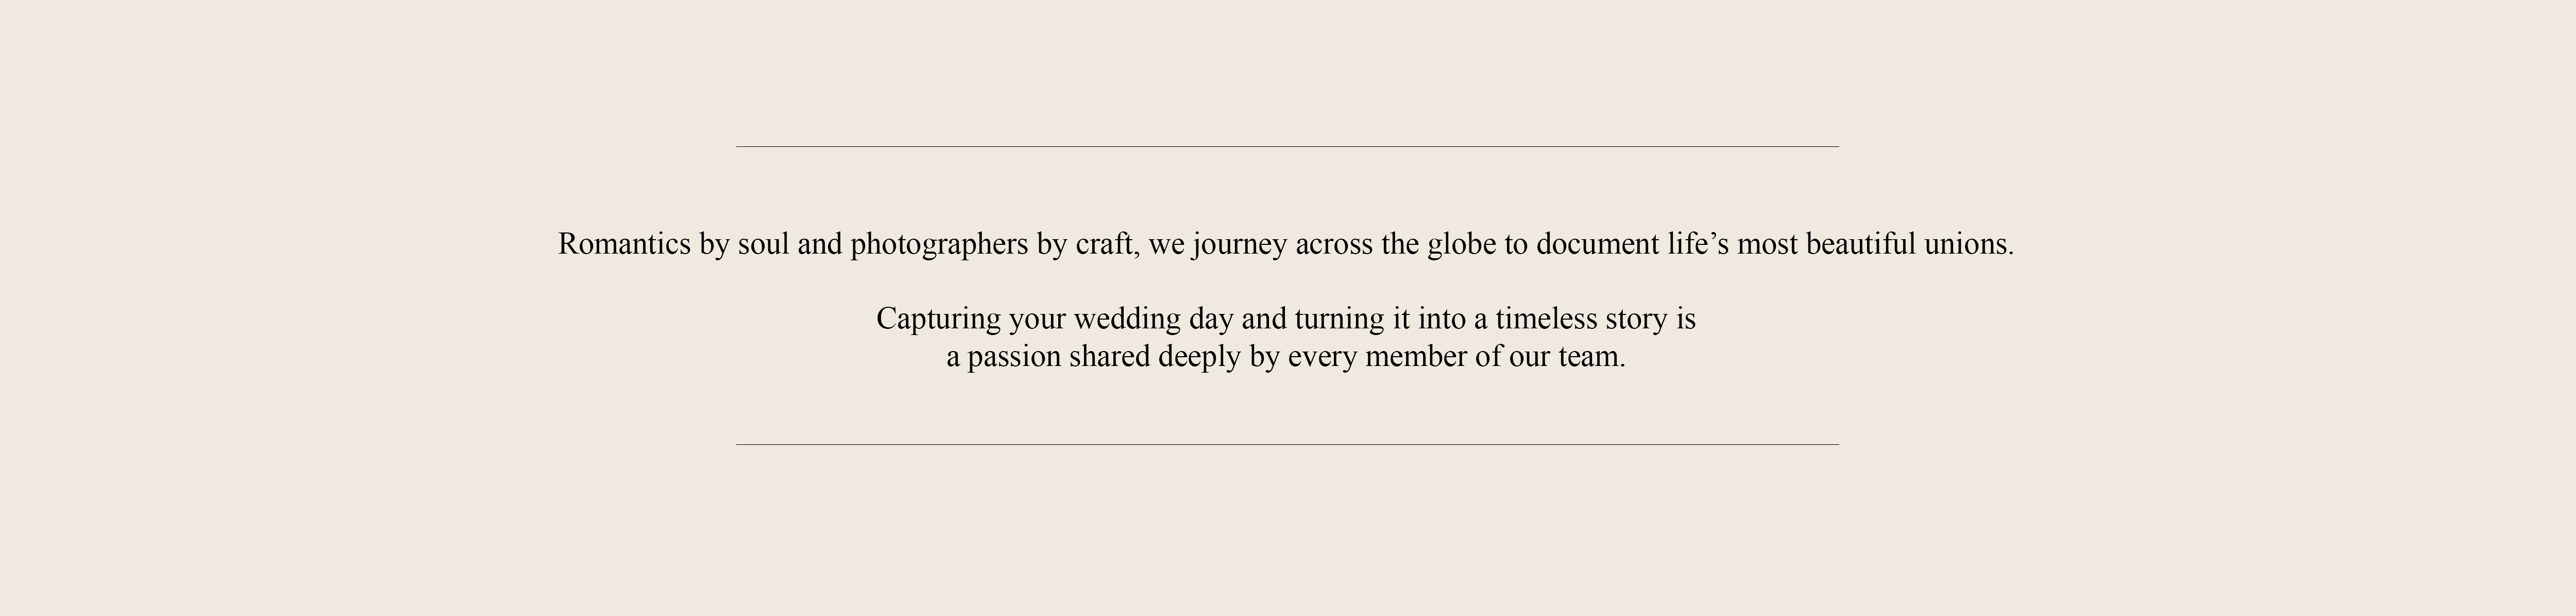Click the word "journey" in first line

click(x=1239, y=244)
